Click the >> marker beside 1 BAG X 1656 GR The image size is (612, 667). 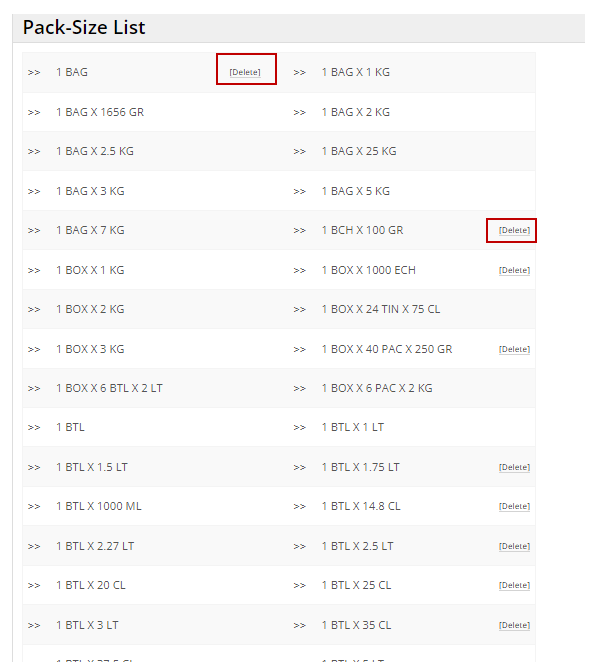pos(34,112)
